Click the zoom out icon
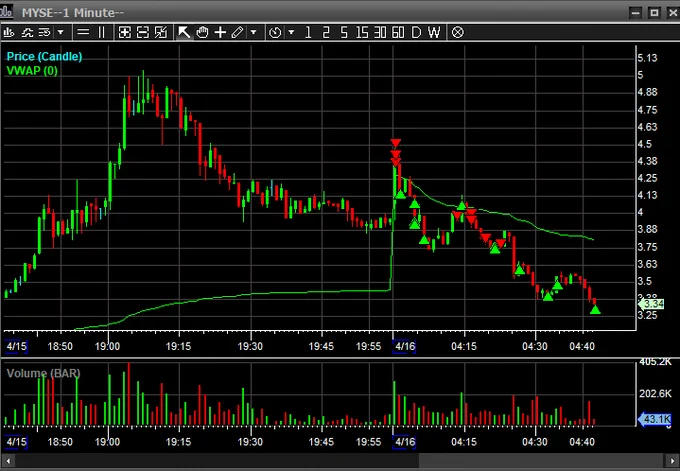The height and width of the screenshot is (471, 680). click(143, 33)
